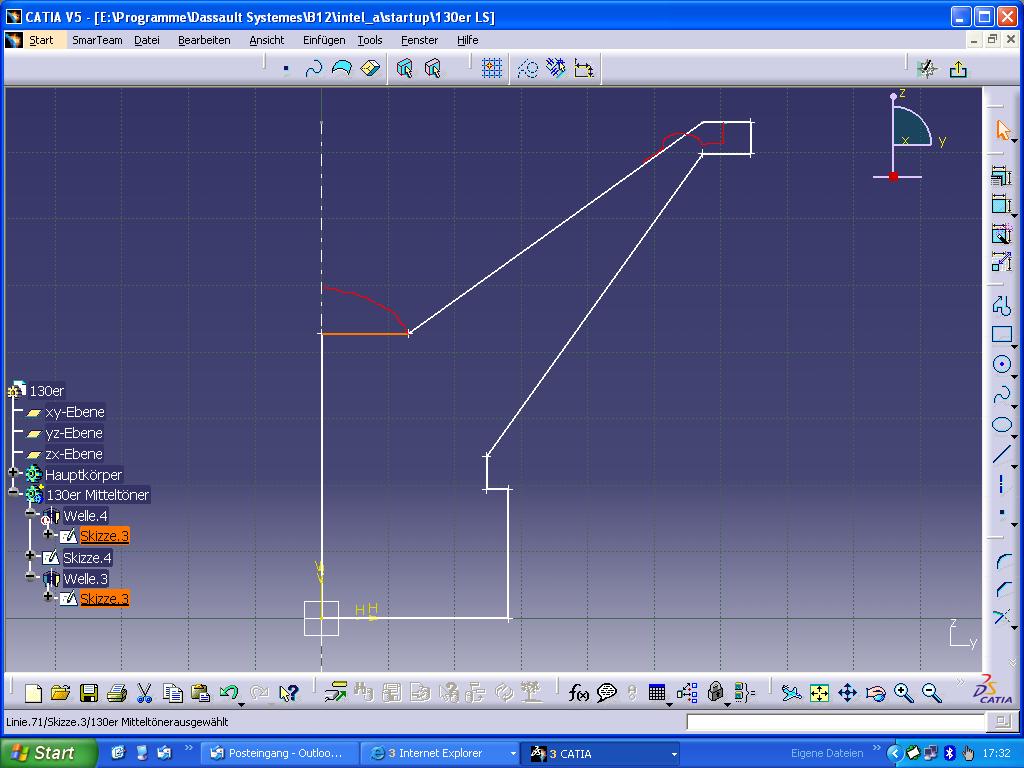Click the Edit Multi-Constraint icon
The height and width of the screenshot is (768, 1024).
[1001, 261]
